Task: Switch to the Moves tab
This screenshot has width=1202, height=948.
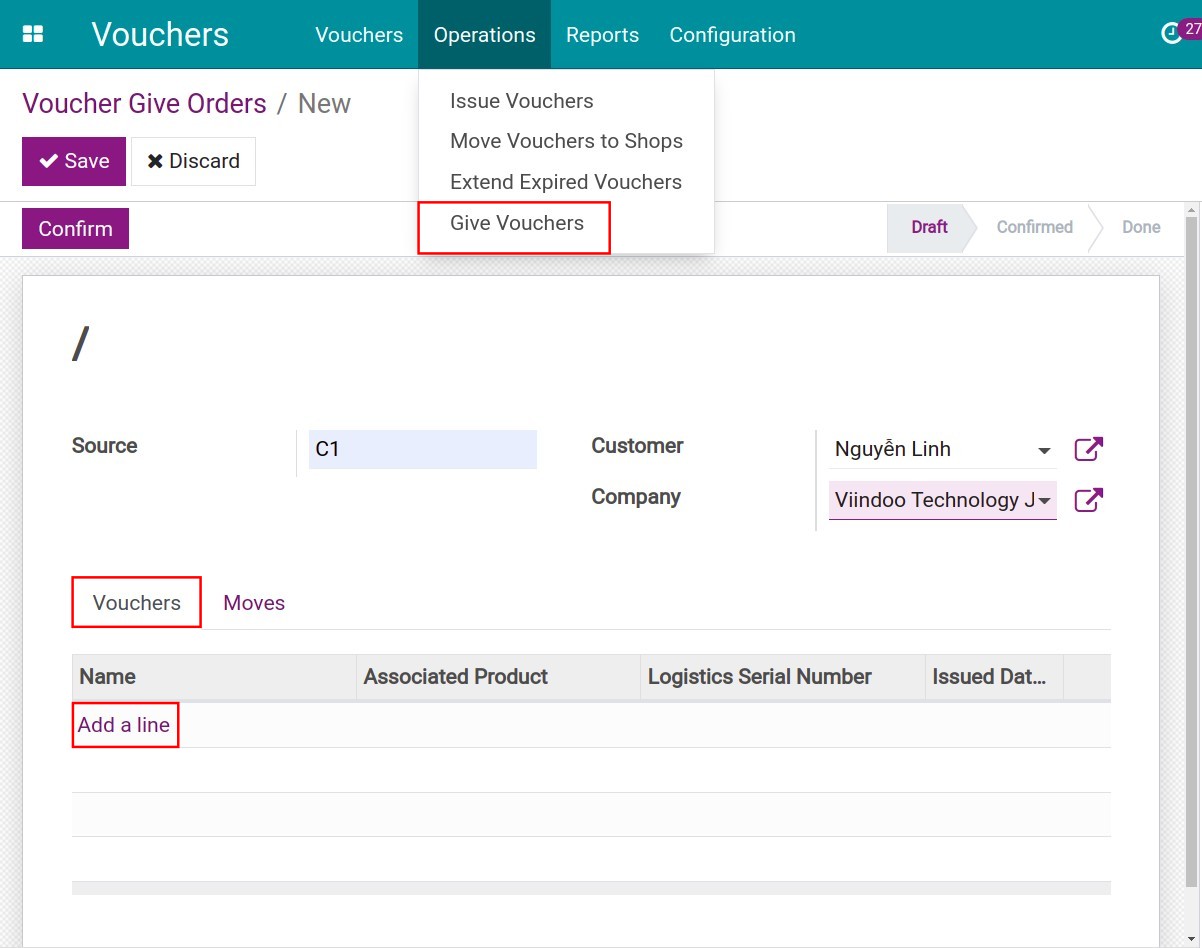Action: 254,603
